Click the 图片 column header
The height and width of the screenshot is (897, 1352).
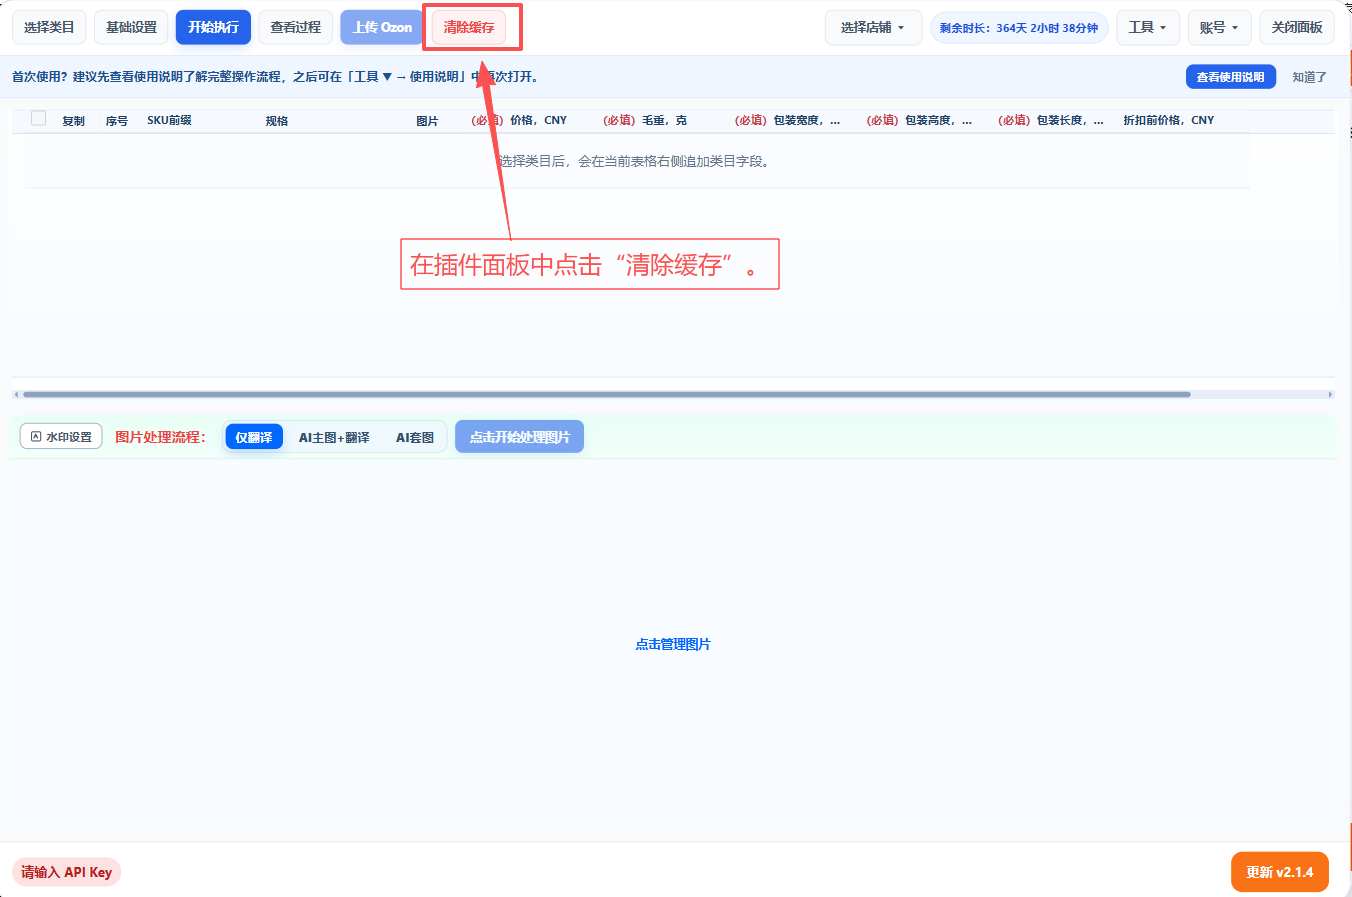click(x=427, y=121)
